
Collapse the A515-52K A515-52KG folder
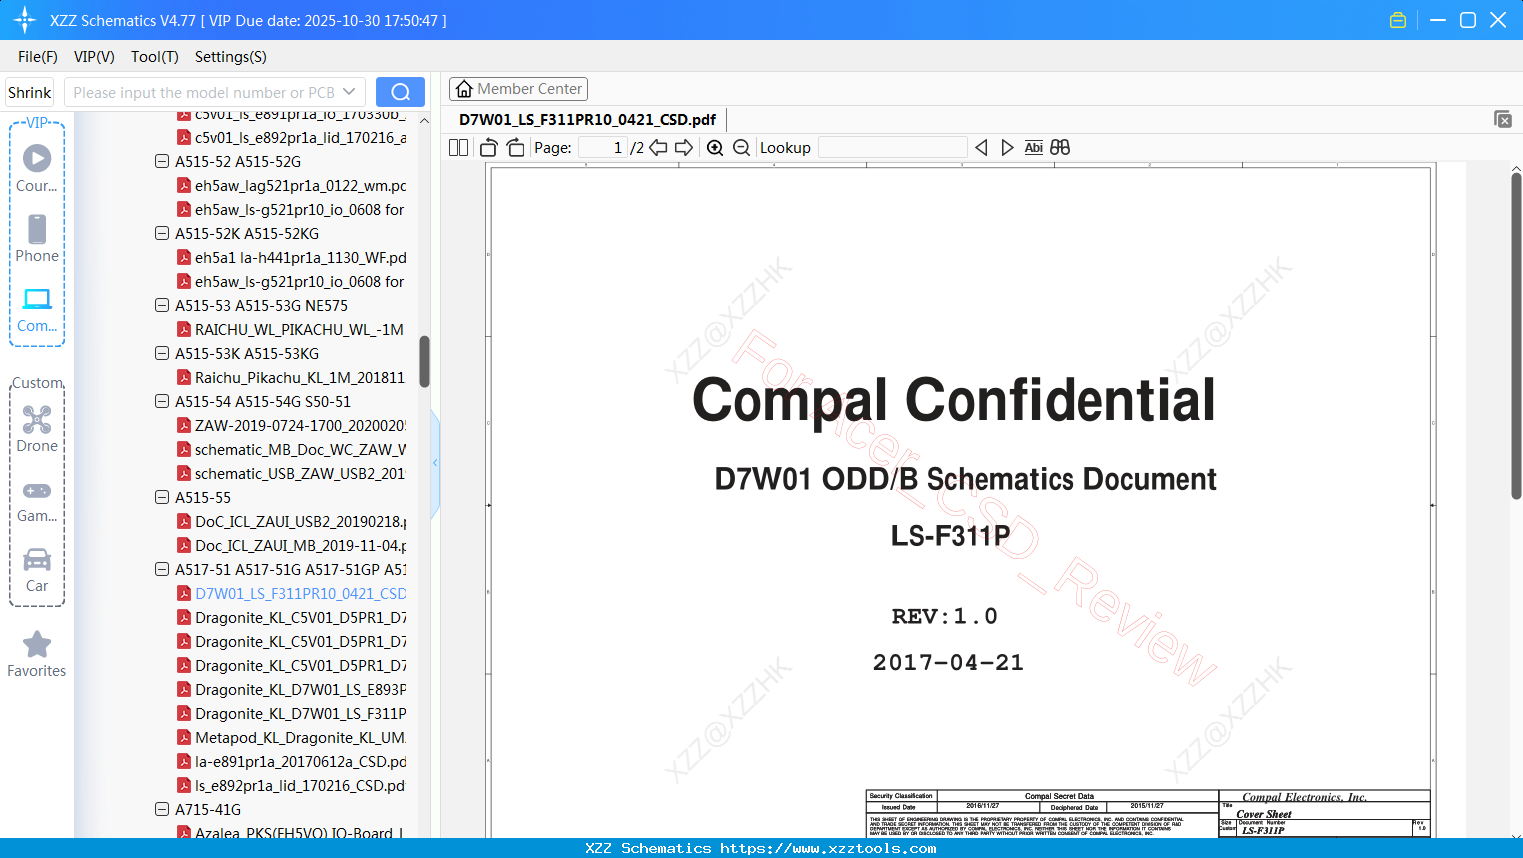(162, 233)
